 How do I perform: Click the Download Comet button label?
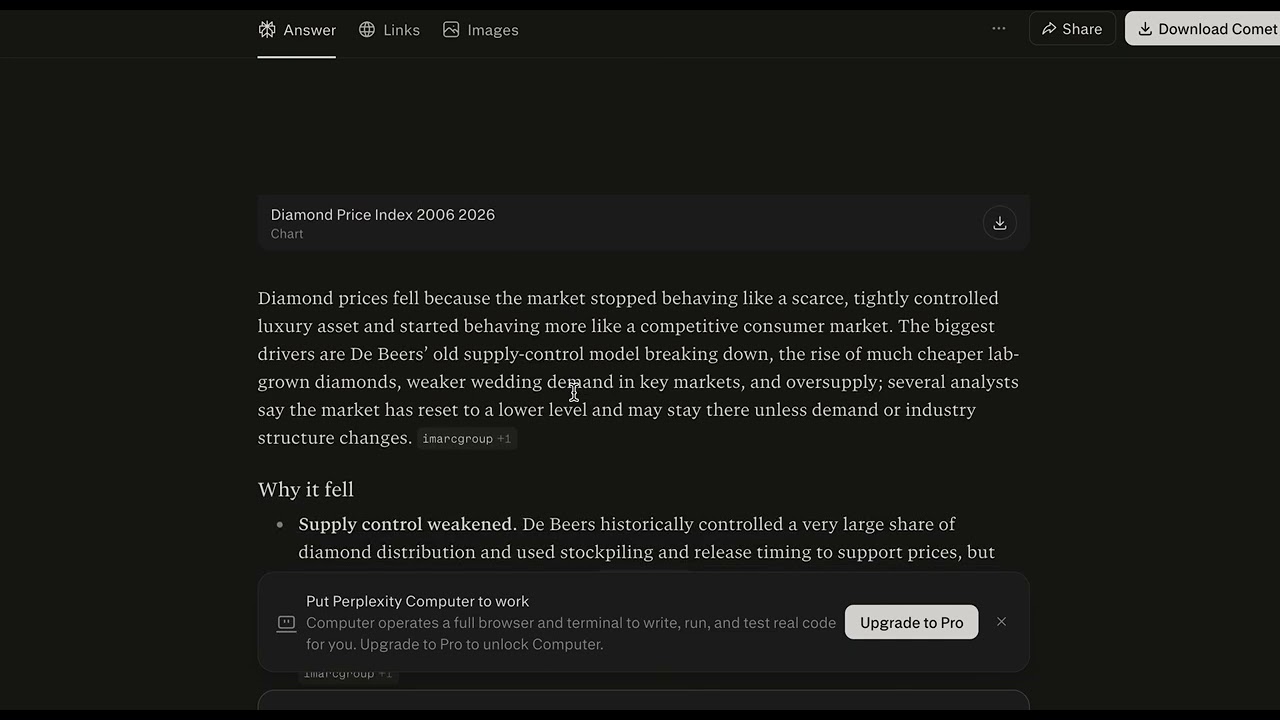tap(1217, 29)
